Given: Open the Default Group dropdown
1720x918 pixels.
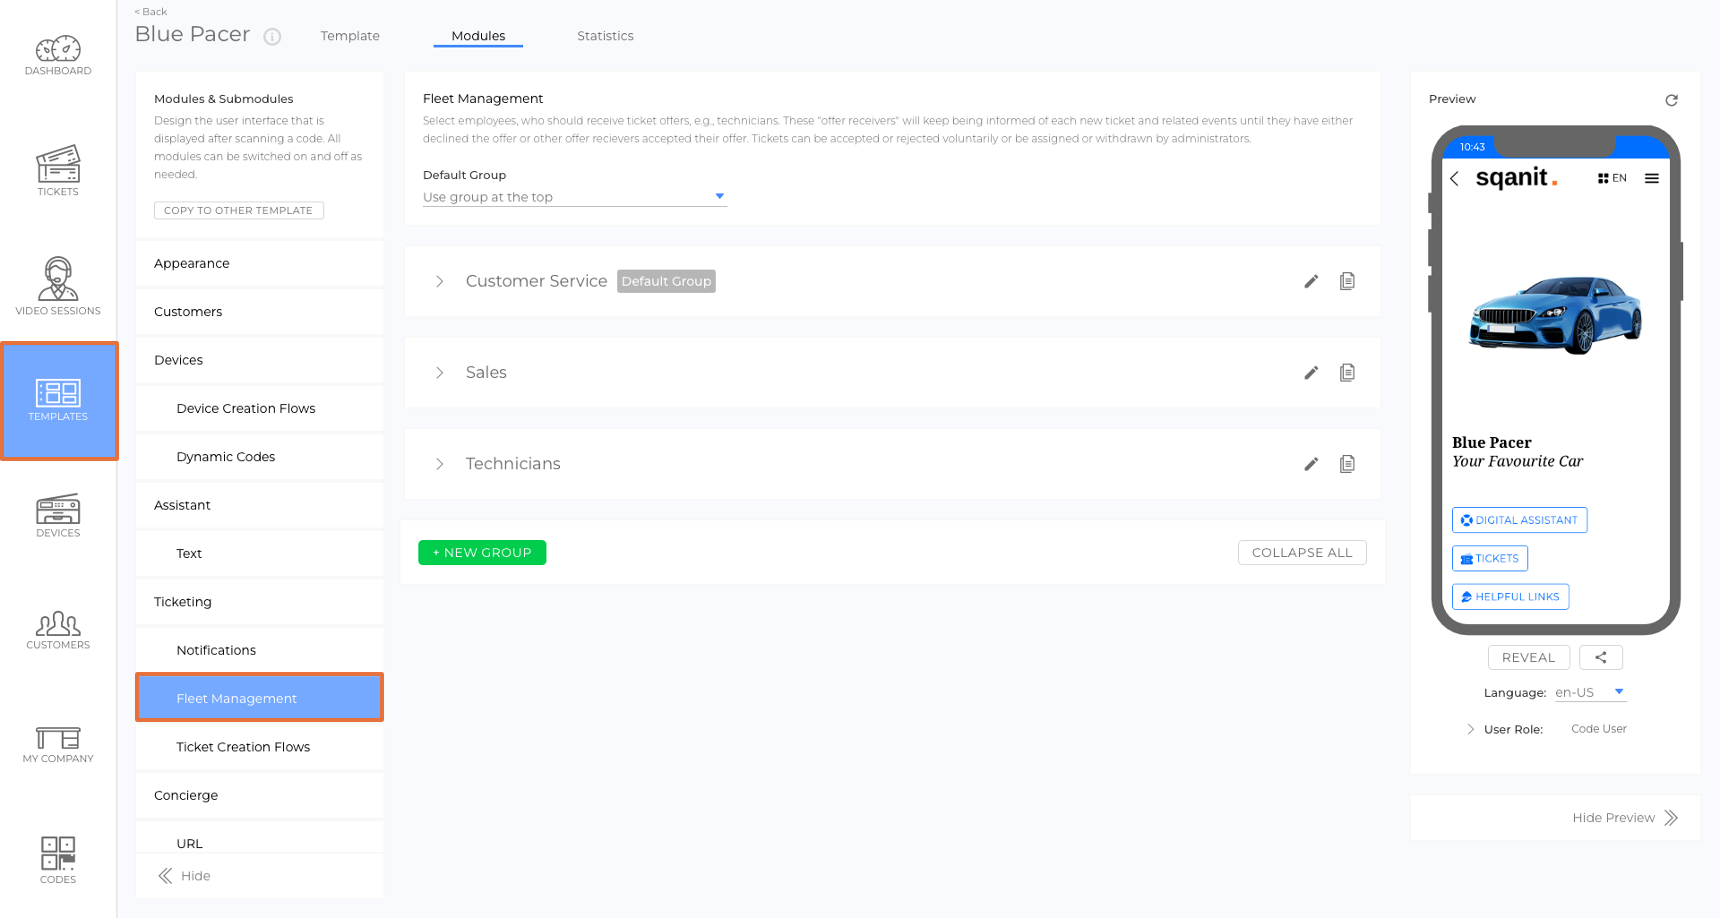Looking at the screenshot, I should click(574, 197).
